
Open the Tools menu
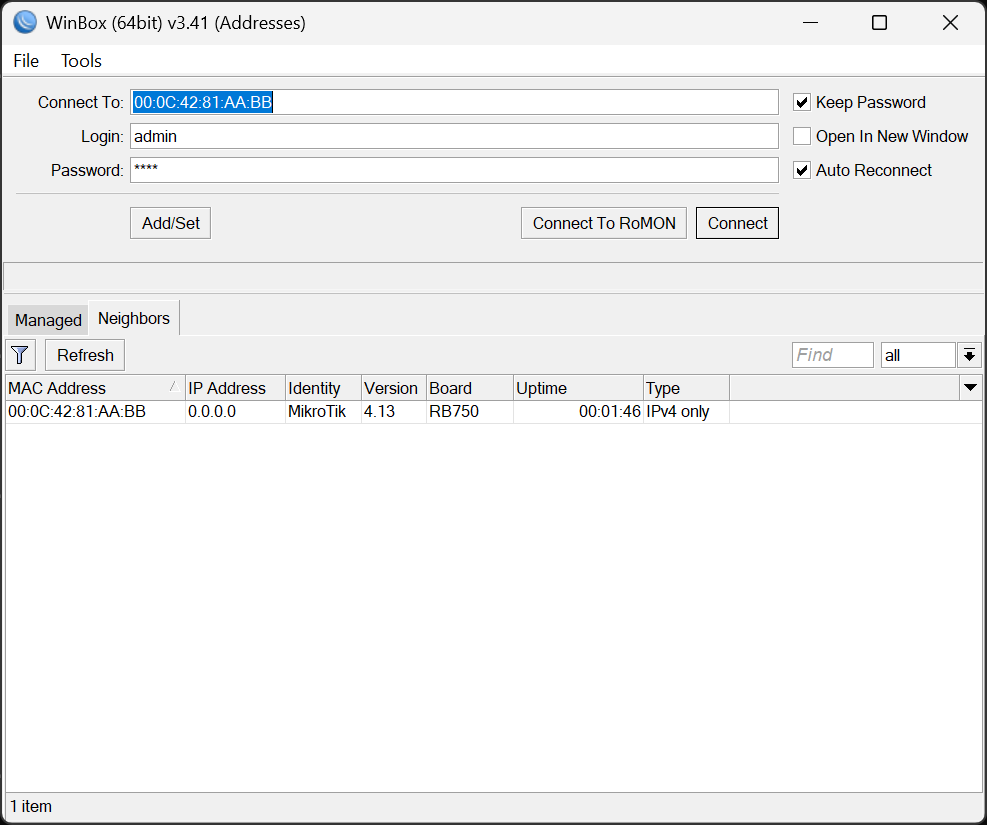pyautogui.click(x=80, y=61)
